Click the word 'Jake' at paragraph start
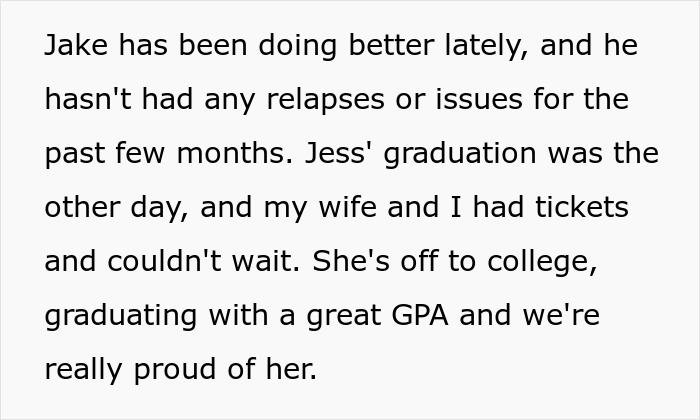Viewport: 700px width, 420px height. (76, 45)
